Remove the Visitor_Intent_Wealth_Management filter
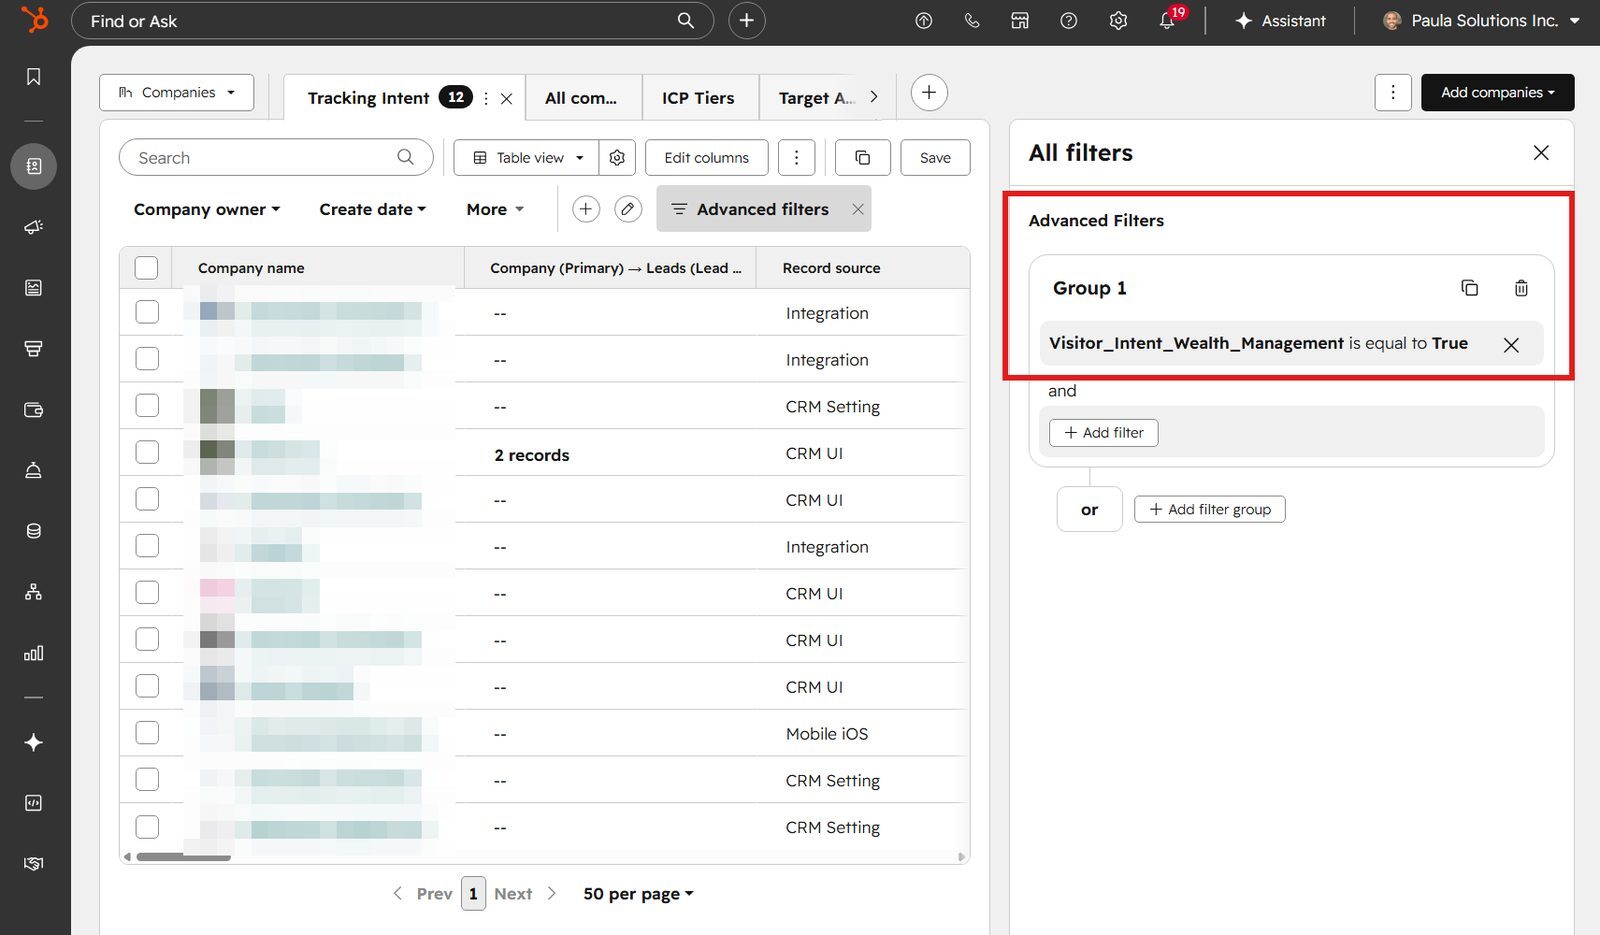The image size is (1600, 935). [1511, 344]
